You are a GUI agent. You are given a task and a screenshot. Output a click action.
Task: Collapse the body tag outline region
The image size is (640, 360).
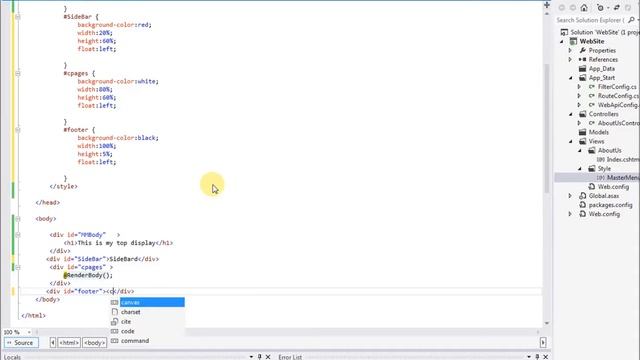[18, 219]
